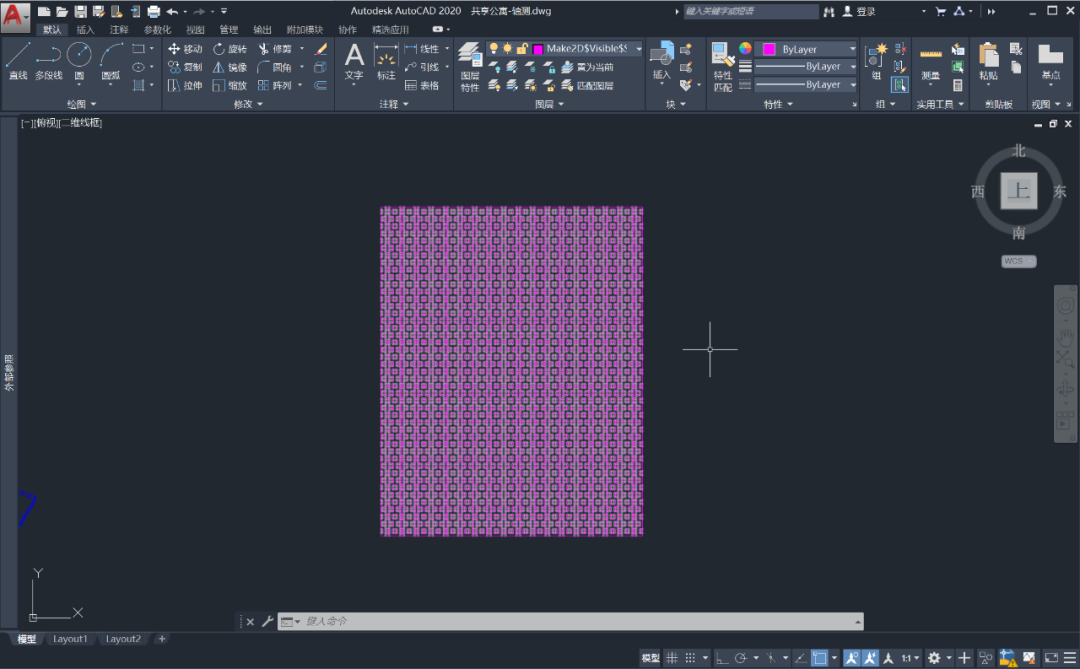
Task: Expand the Draw (绘图) panel
Action: pyautogui.click(x=81, y=104)
